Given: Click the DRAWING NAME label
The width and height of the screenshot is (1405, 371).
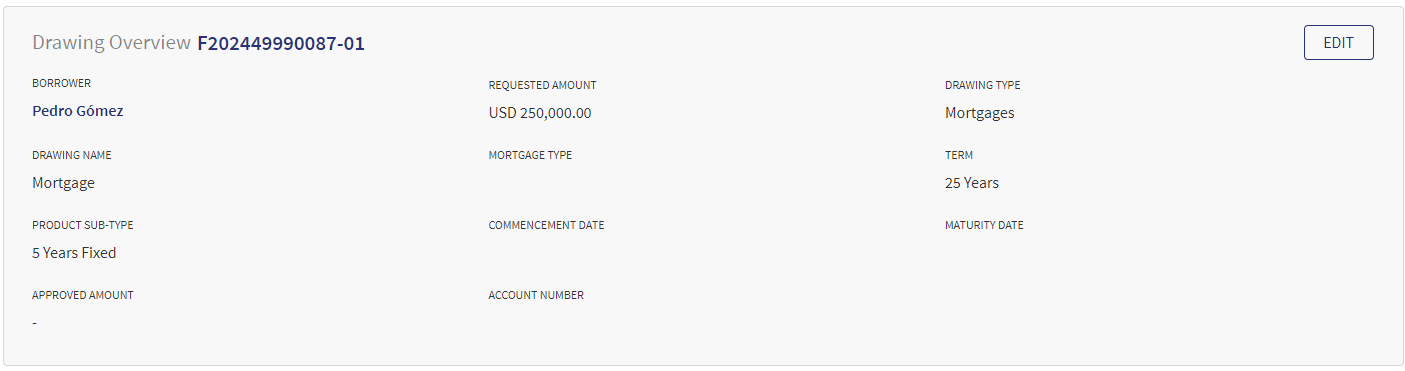Looking at the screenshot, I should coord(72,156).
